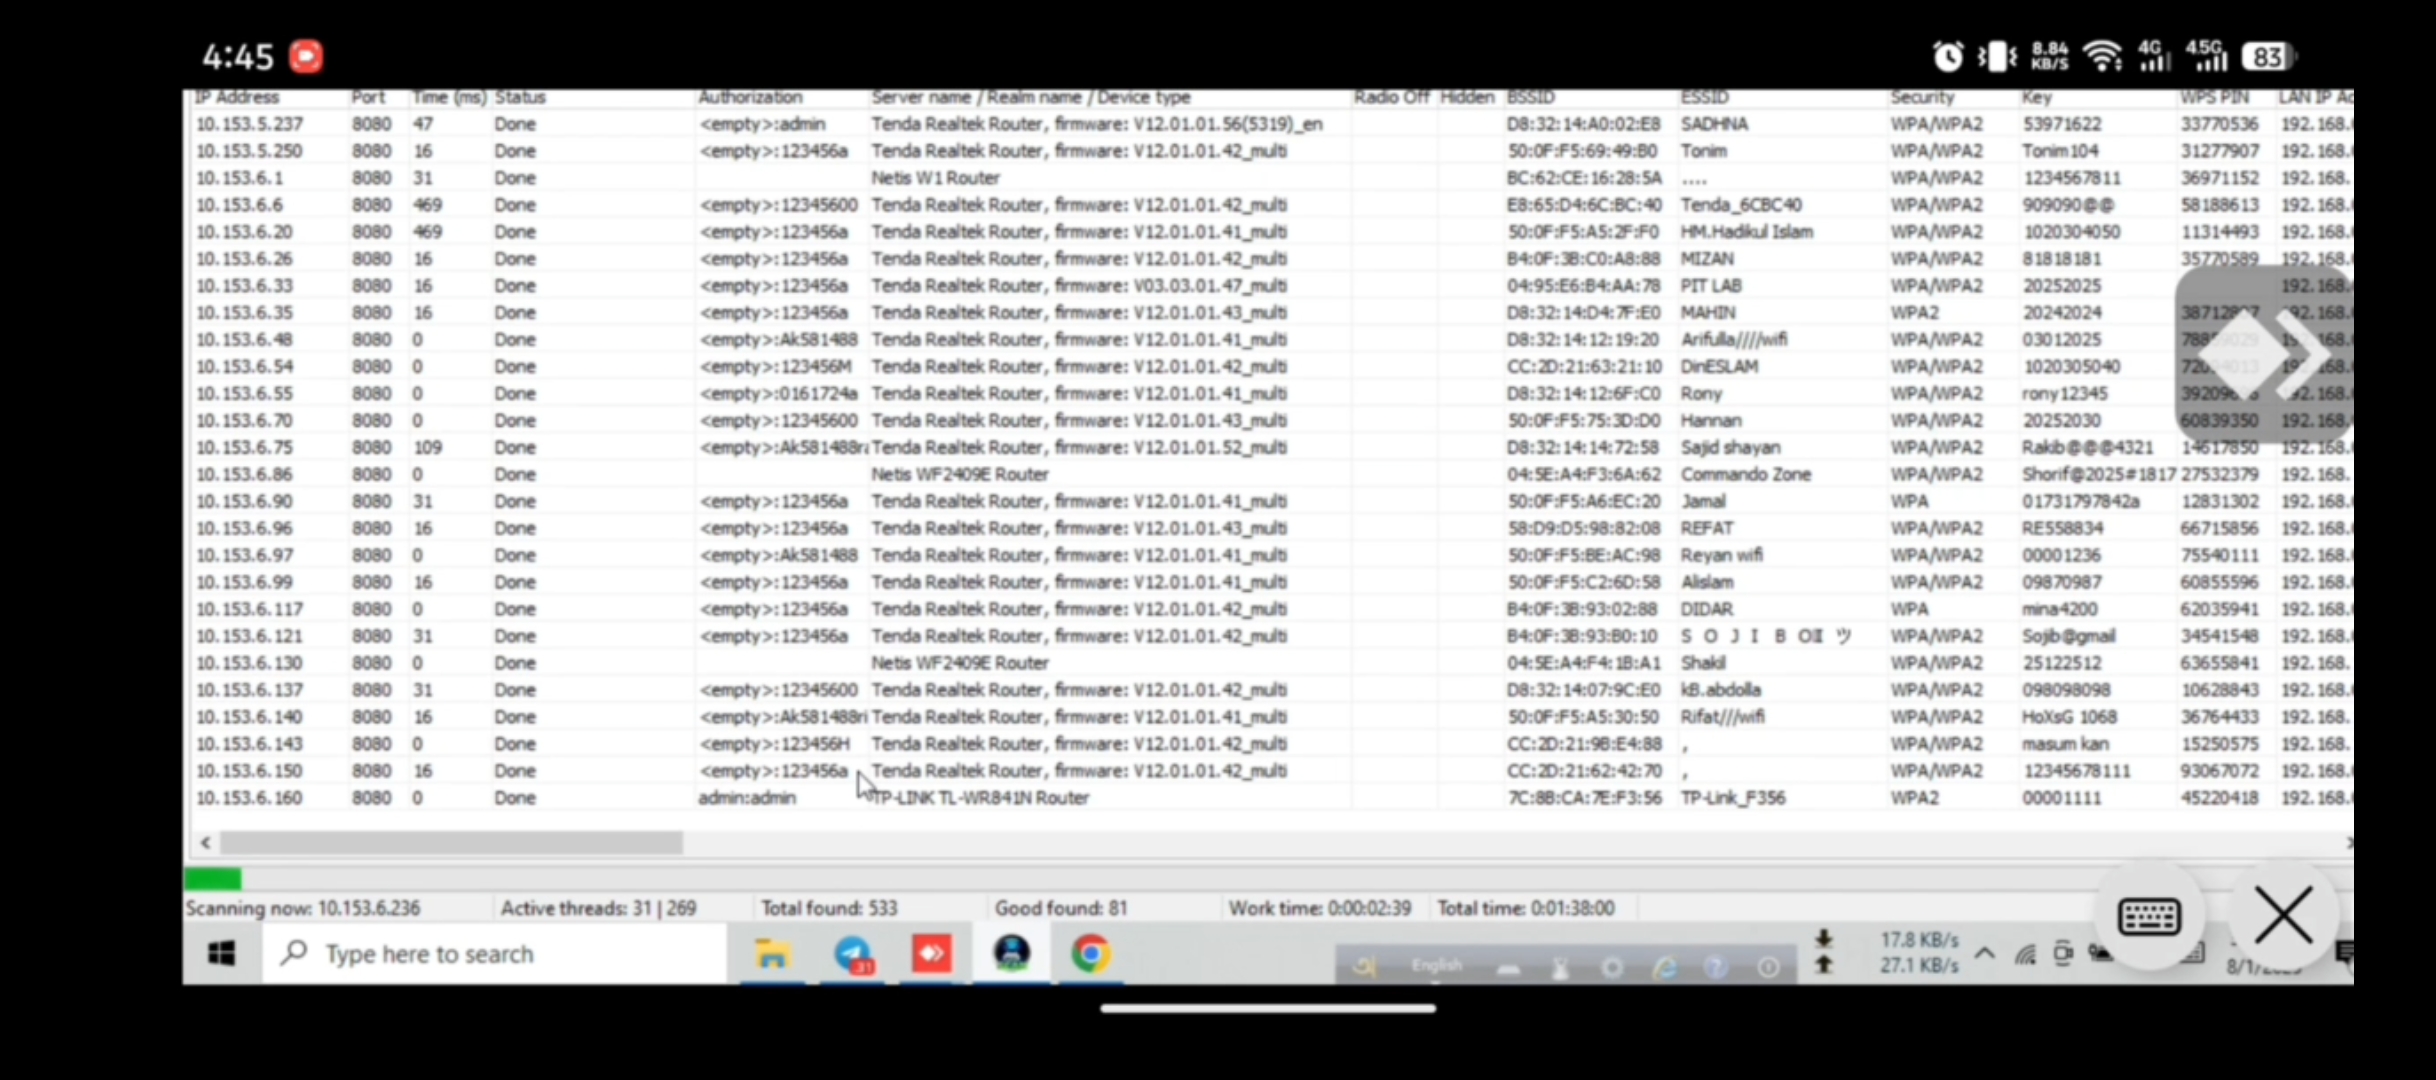Click the Good found: 81 status field

tap(1060, 908)
